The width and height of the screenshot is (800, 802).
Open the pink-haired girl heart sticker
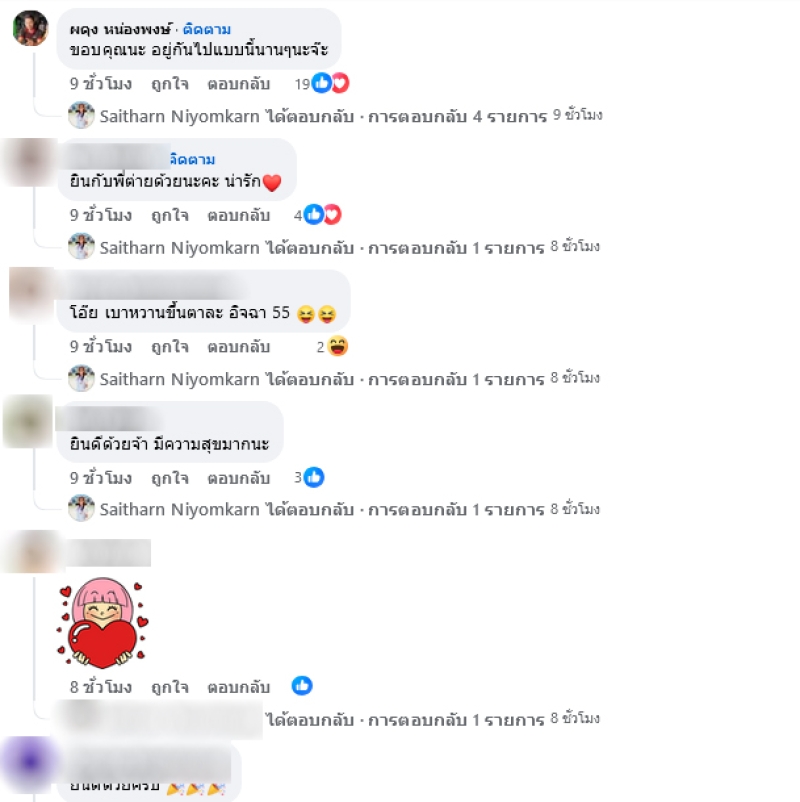tap(103, 623)
